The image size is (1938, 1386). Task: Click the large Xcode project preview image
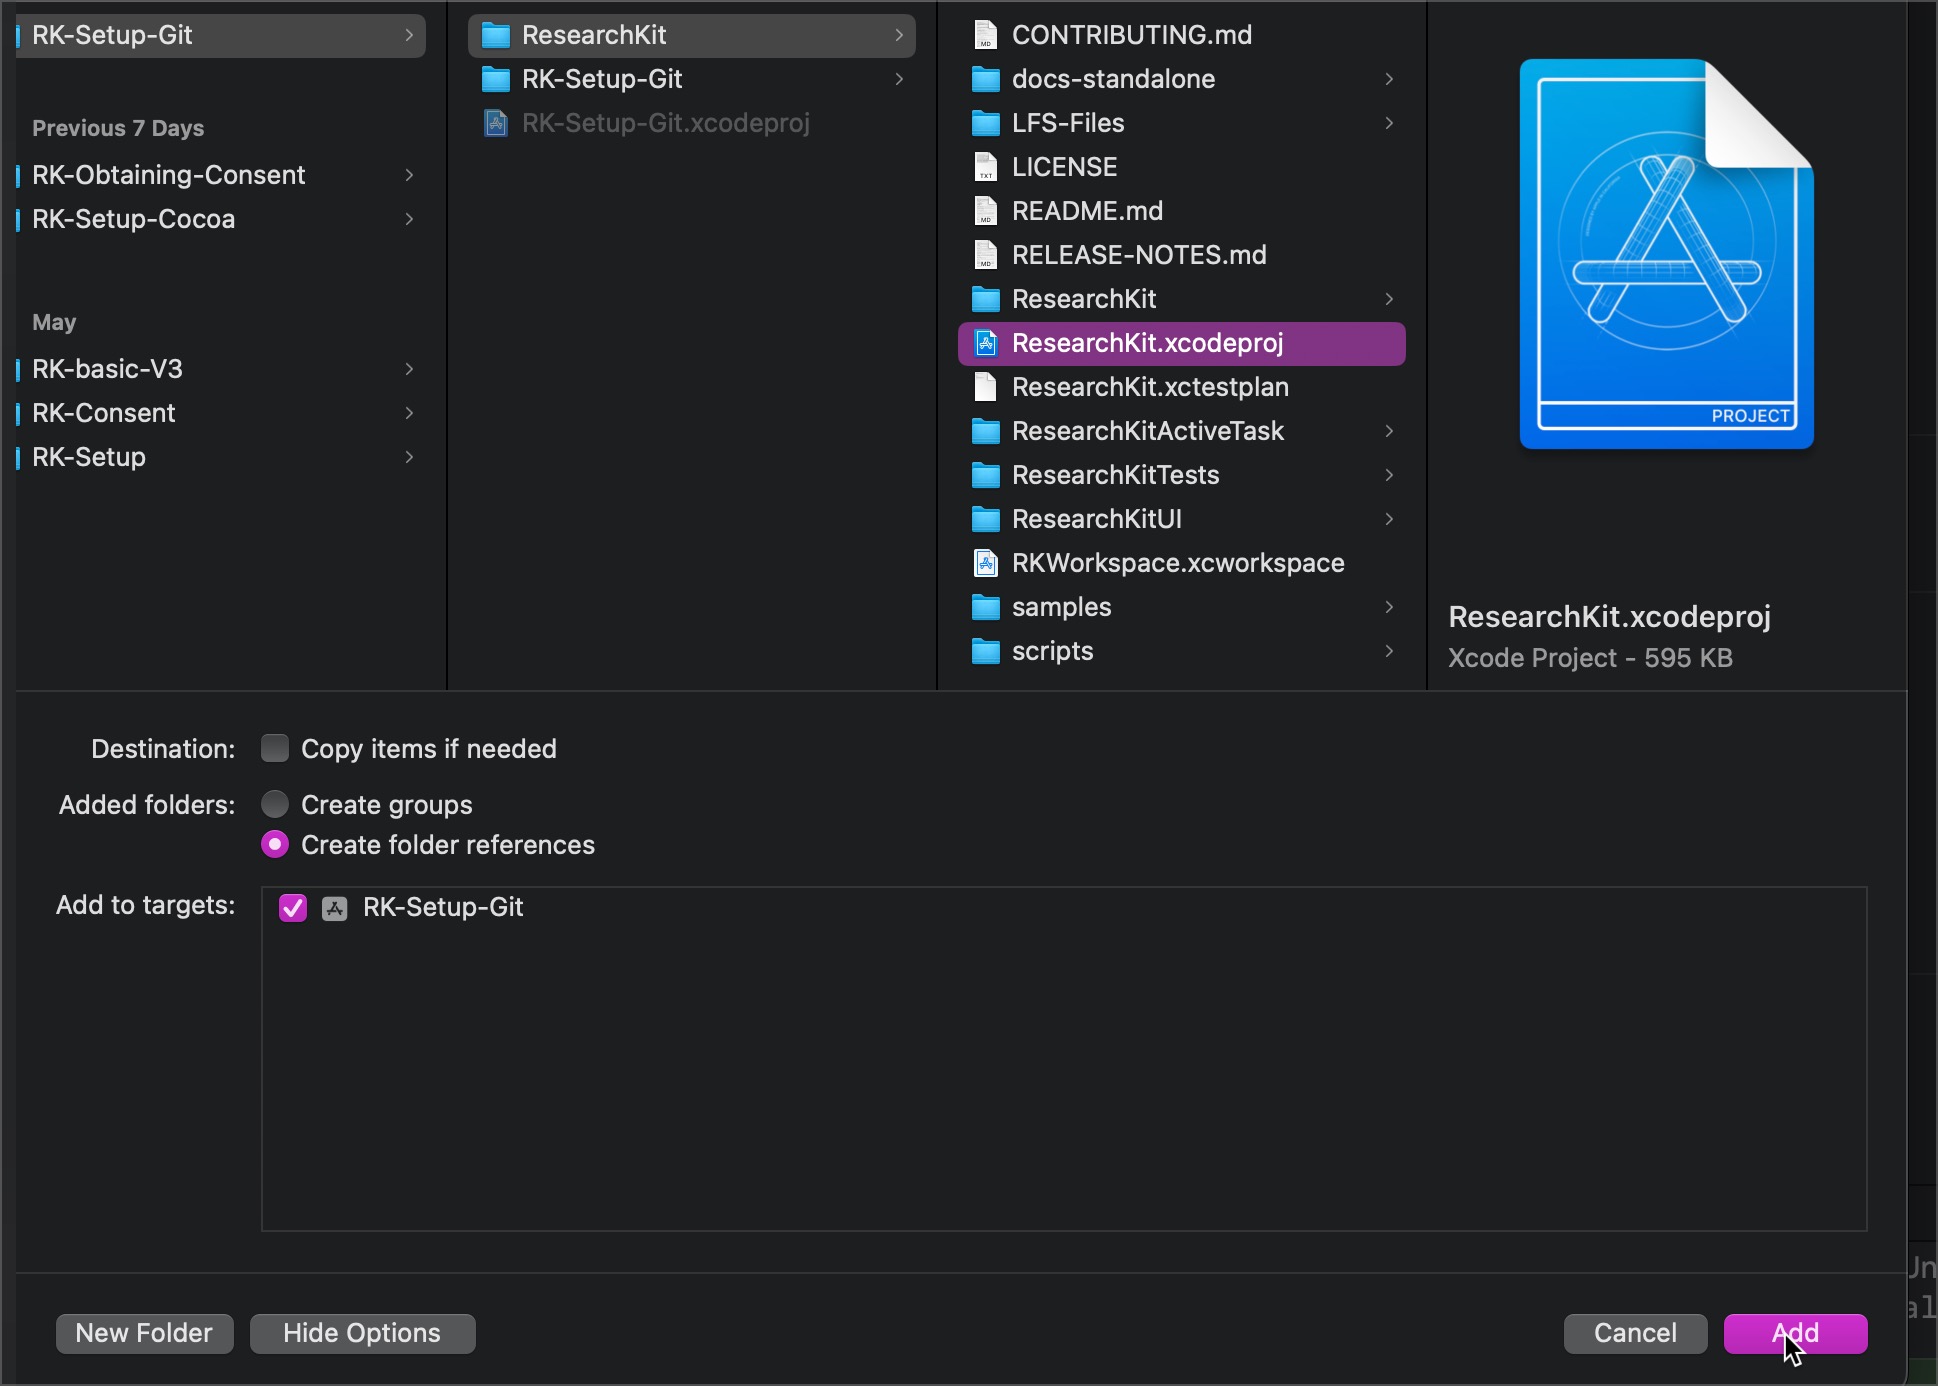pos(1666,254)
